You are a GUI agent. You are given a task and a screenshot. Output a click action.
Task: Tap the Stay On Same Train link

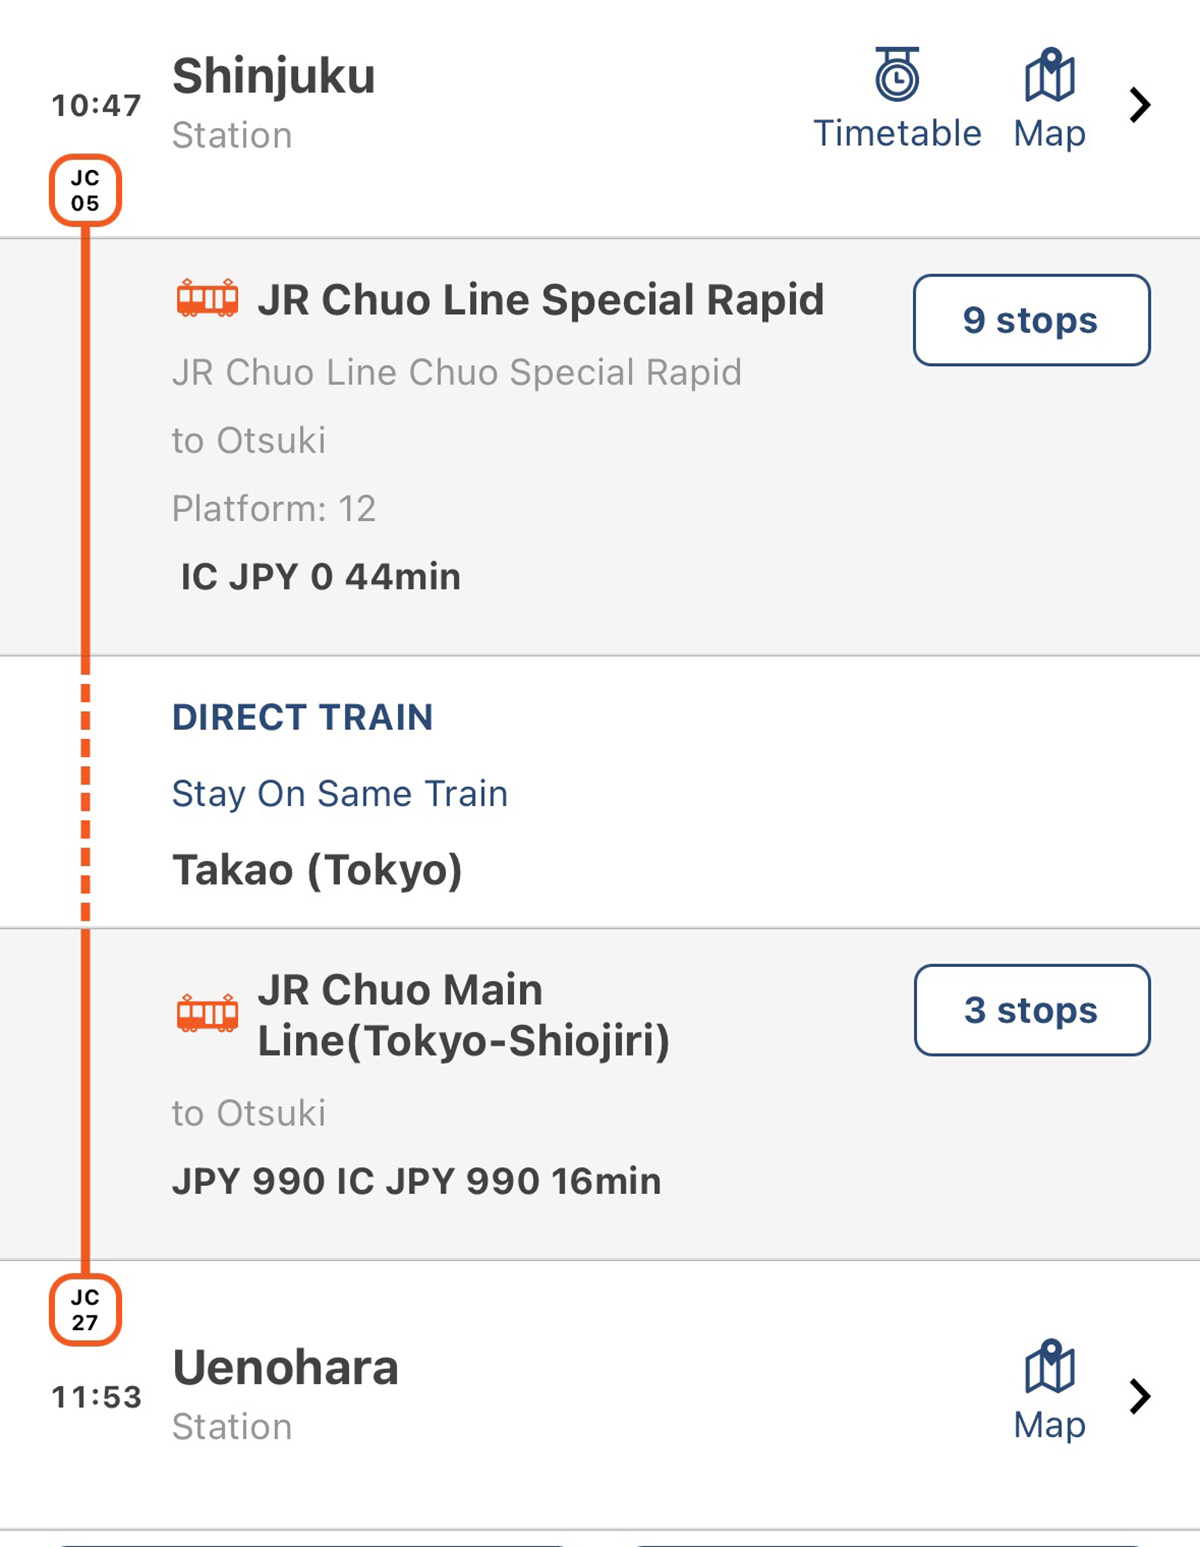click(340, 794)
